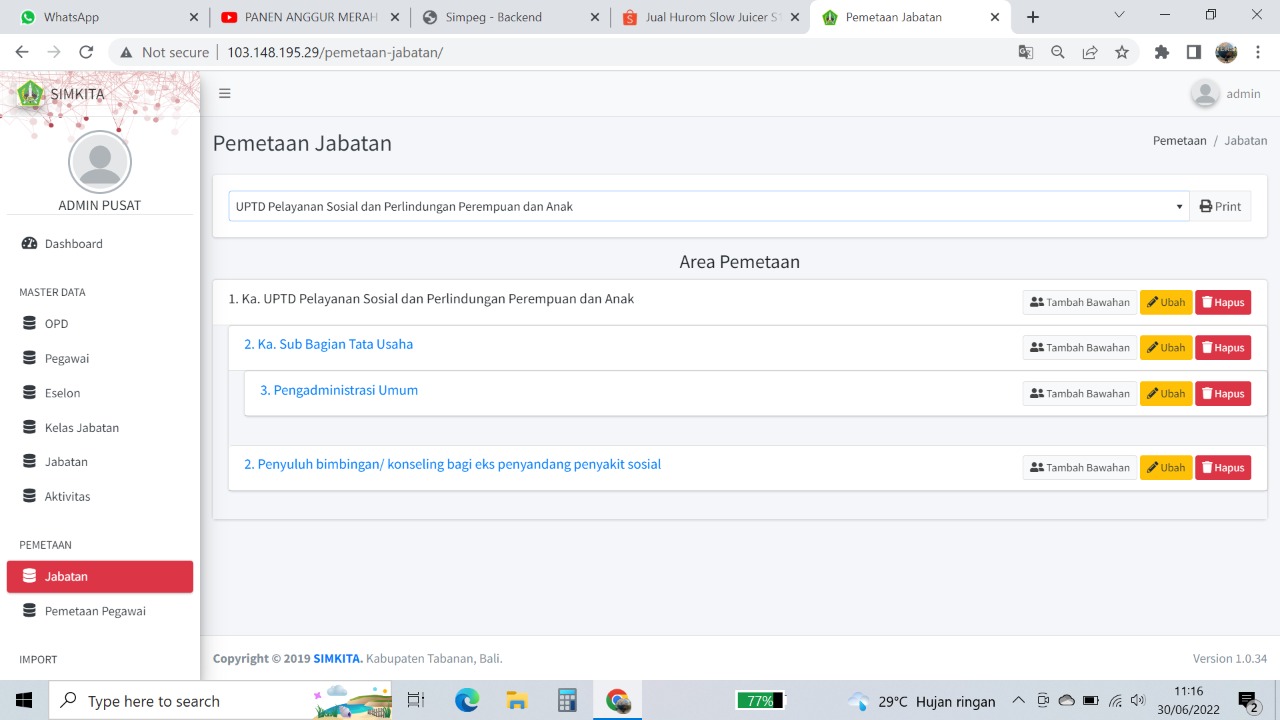Open the UPTD unit selection dropdown
1280x720 pixels.
coord(708,207)
